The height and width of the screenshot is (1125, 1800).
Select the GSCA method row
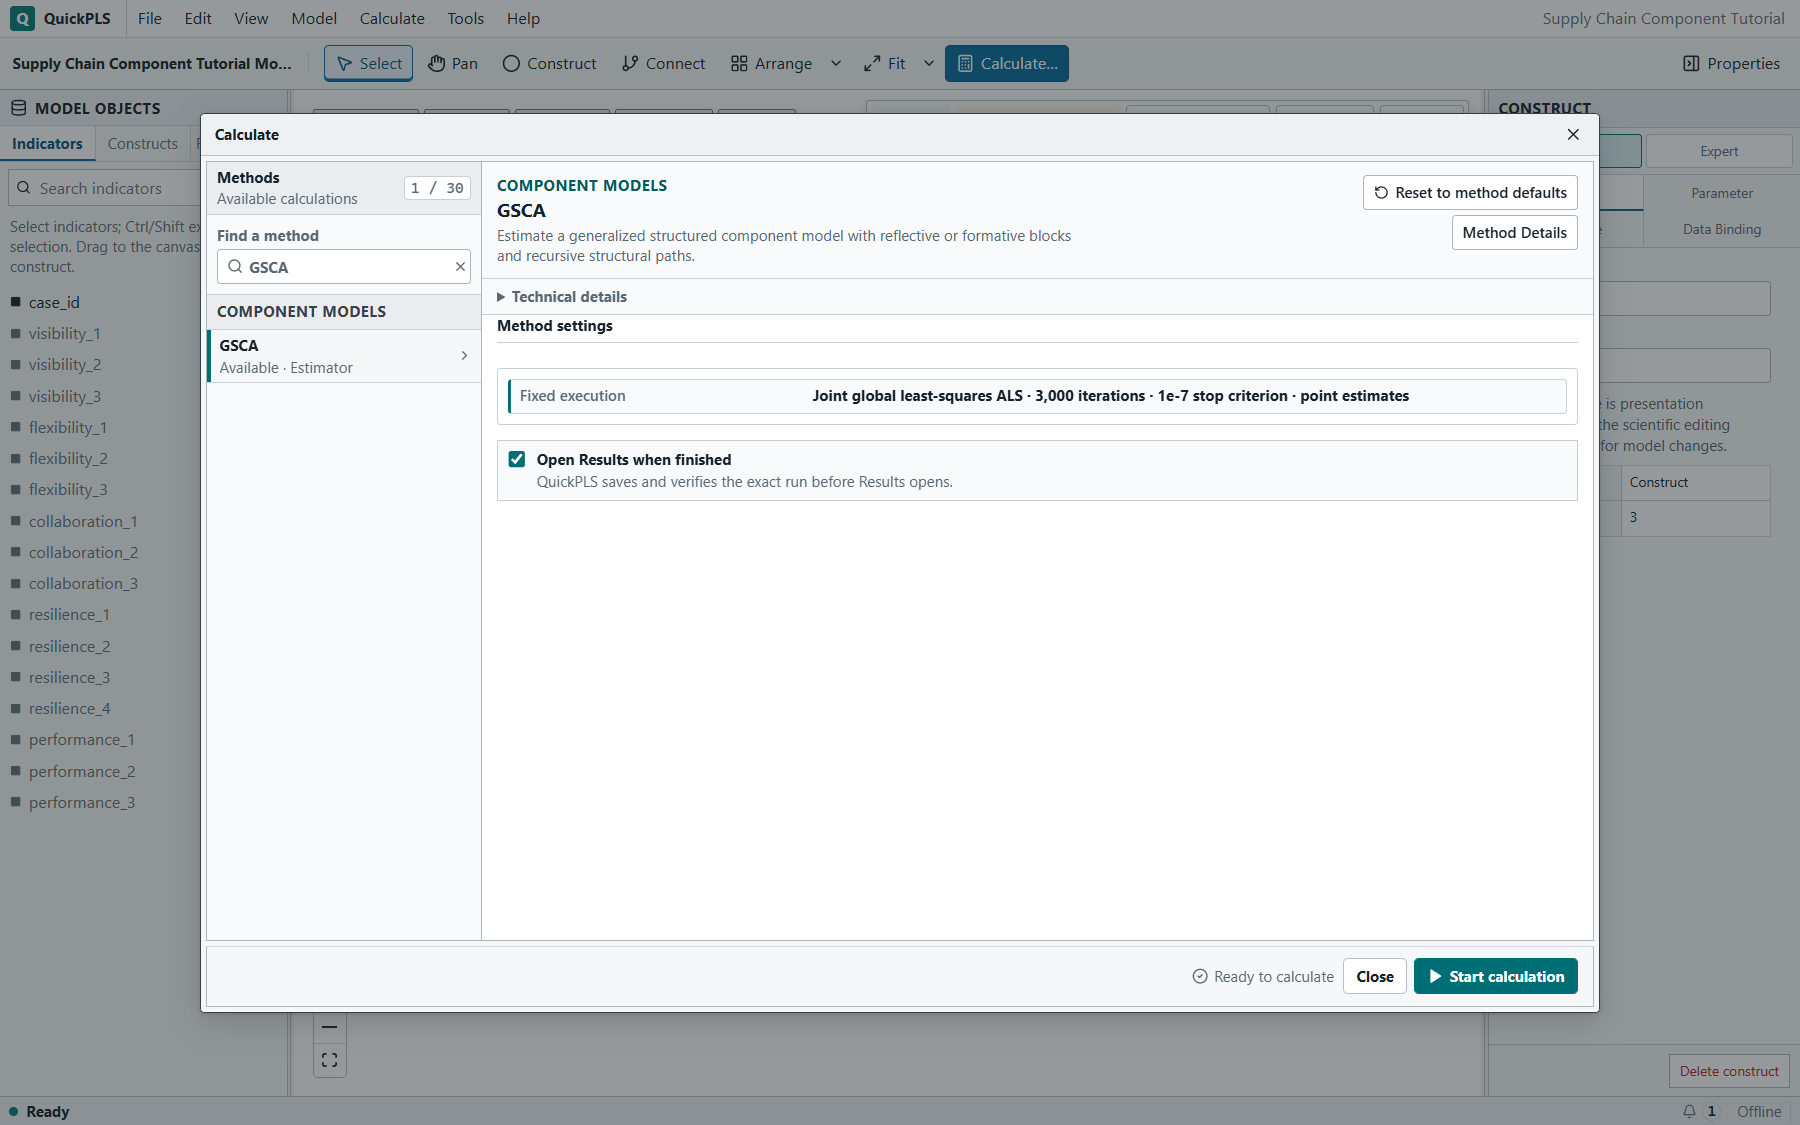click(x=344, y=356)
